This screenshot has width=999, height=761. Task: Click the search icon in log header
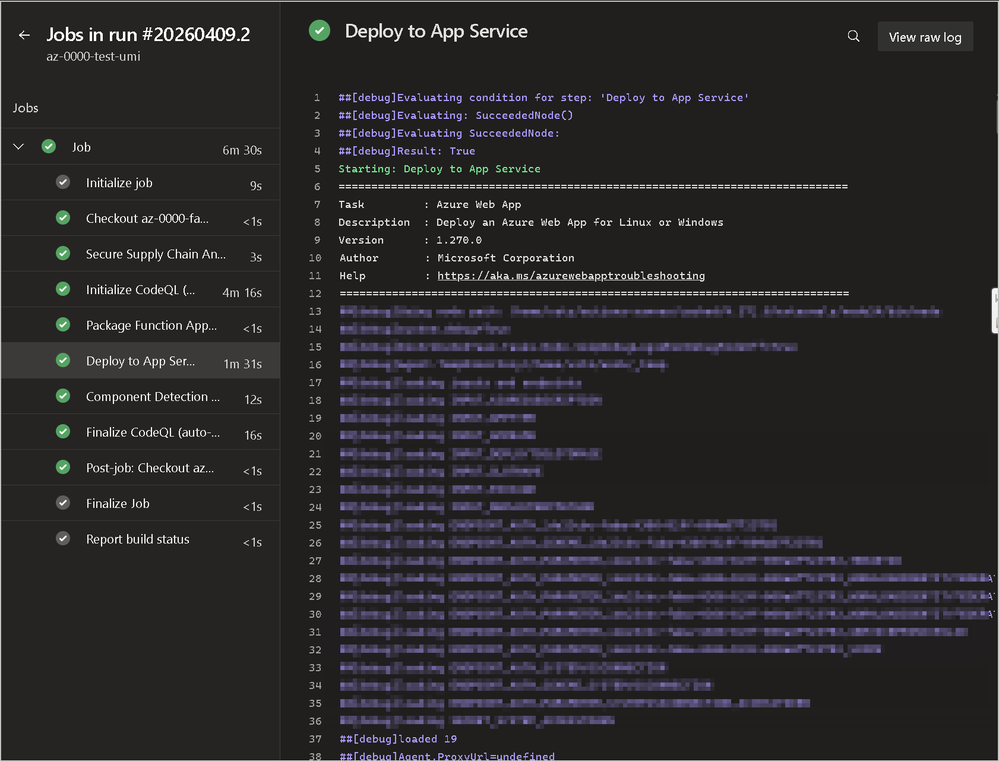853,36
